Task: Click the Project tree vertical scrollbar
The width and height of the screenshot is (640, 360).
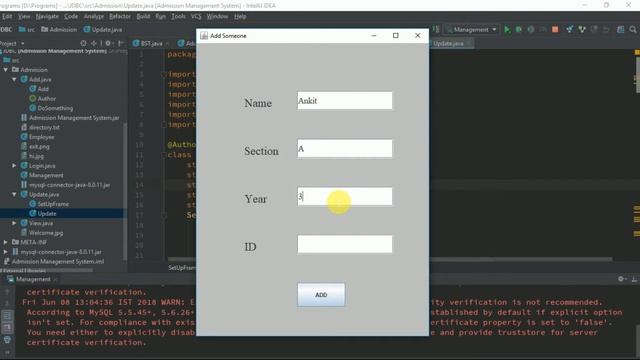Action: 125,192
